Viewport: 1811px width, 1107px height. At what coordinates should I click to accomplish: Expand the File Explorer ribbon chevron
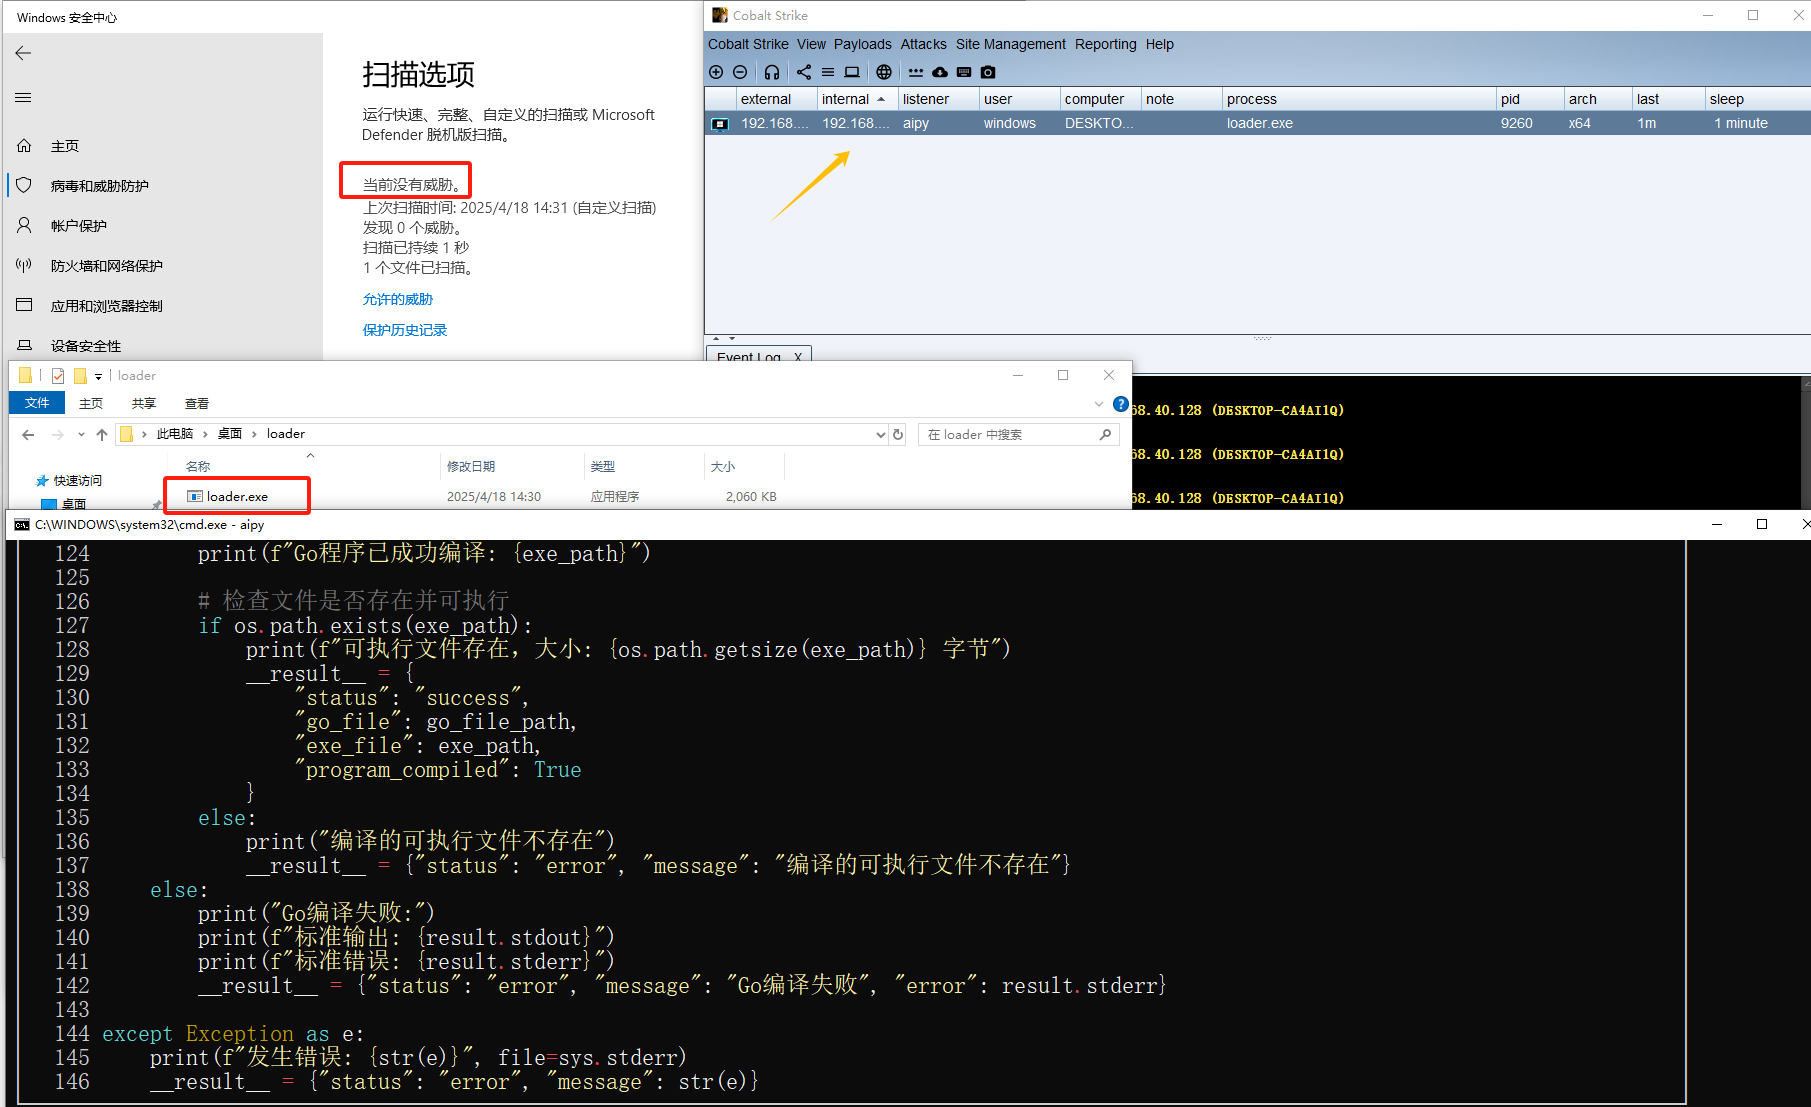pyautogui.click(x=1099, y=404)
